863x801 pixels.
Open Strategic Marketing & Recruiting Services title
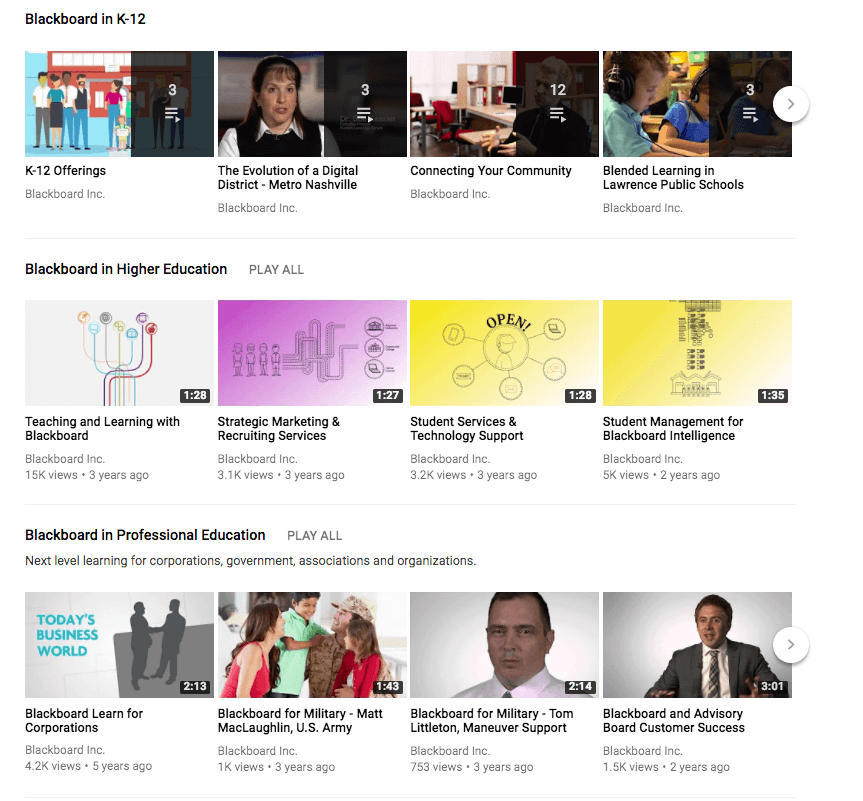click(x=278, y=429)
